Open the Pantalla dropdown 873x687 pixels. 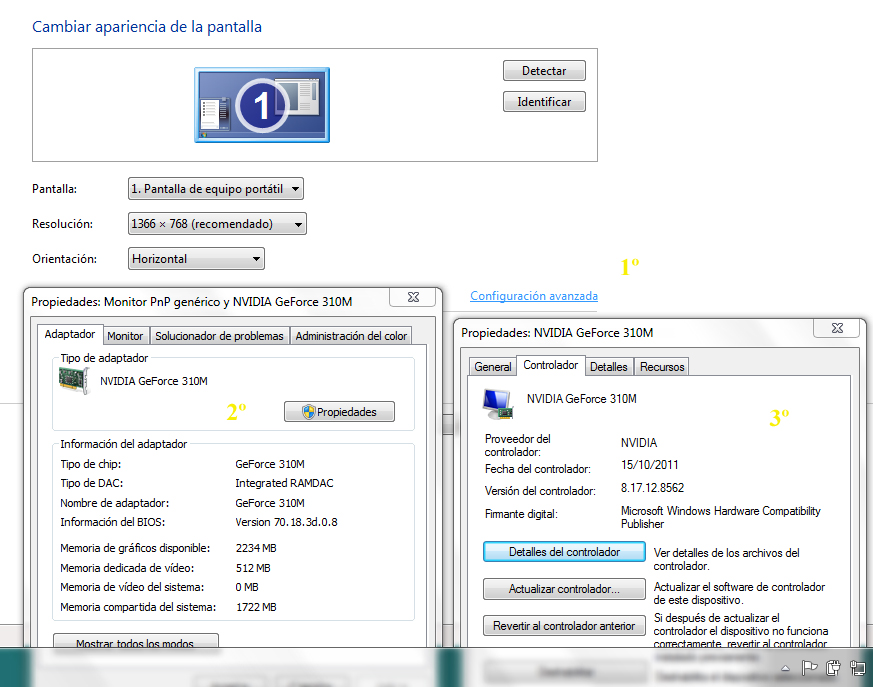(x=215, y=189)
